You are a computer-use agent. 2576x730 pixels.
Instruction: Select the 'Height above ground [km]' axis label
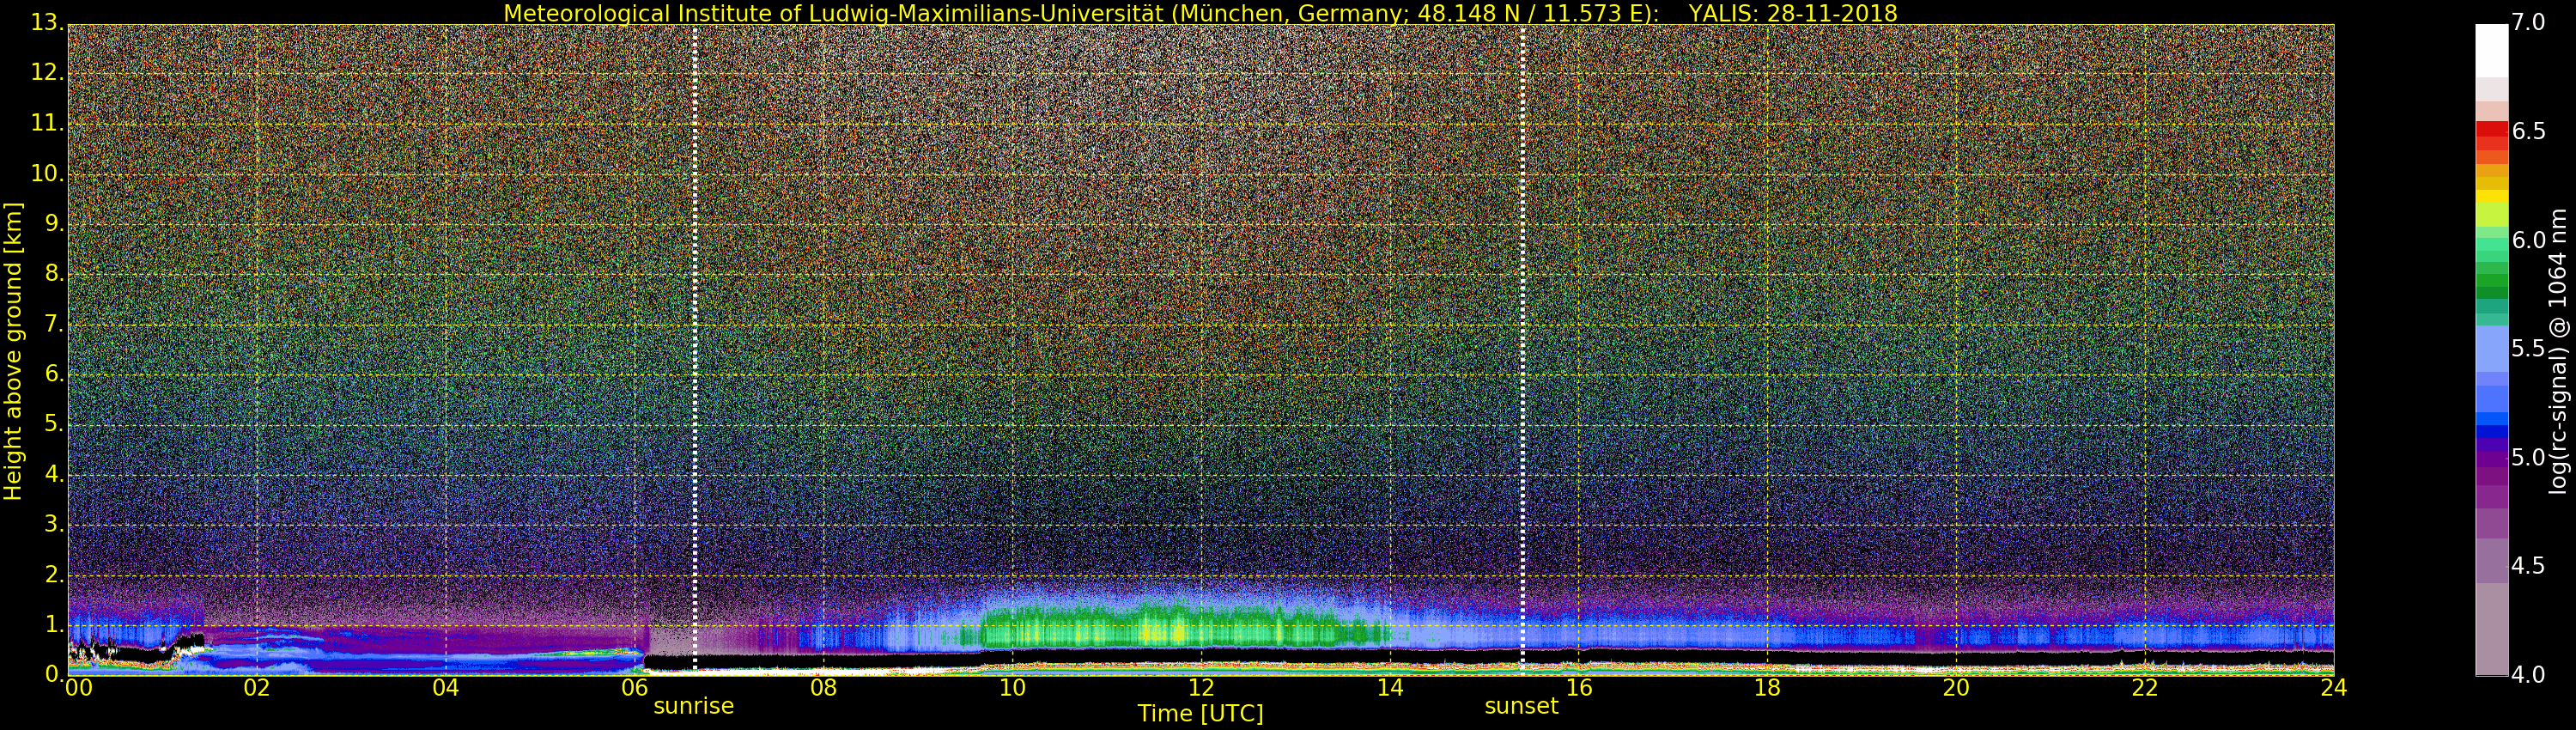tap(13, 350)
